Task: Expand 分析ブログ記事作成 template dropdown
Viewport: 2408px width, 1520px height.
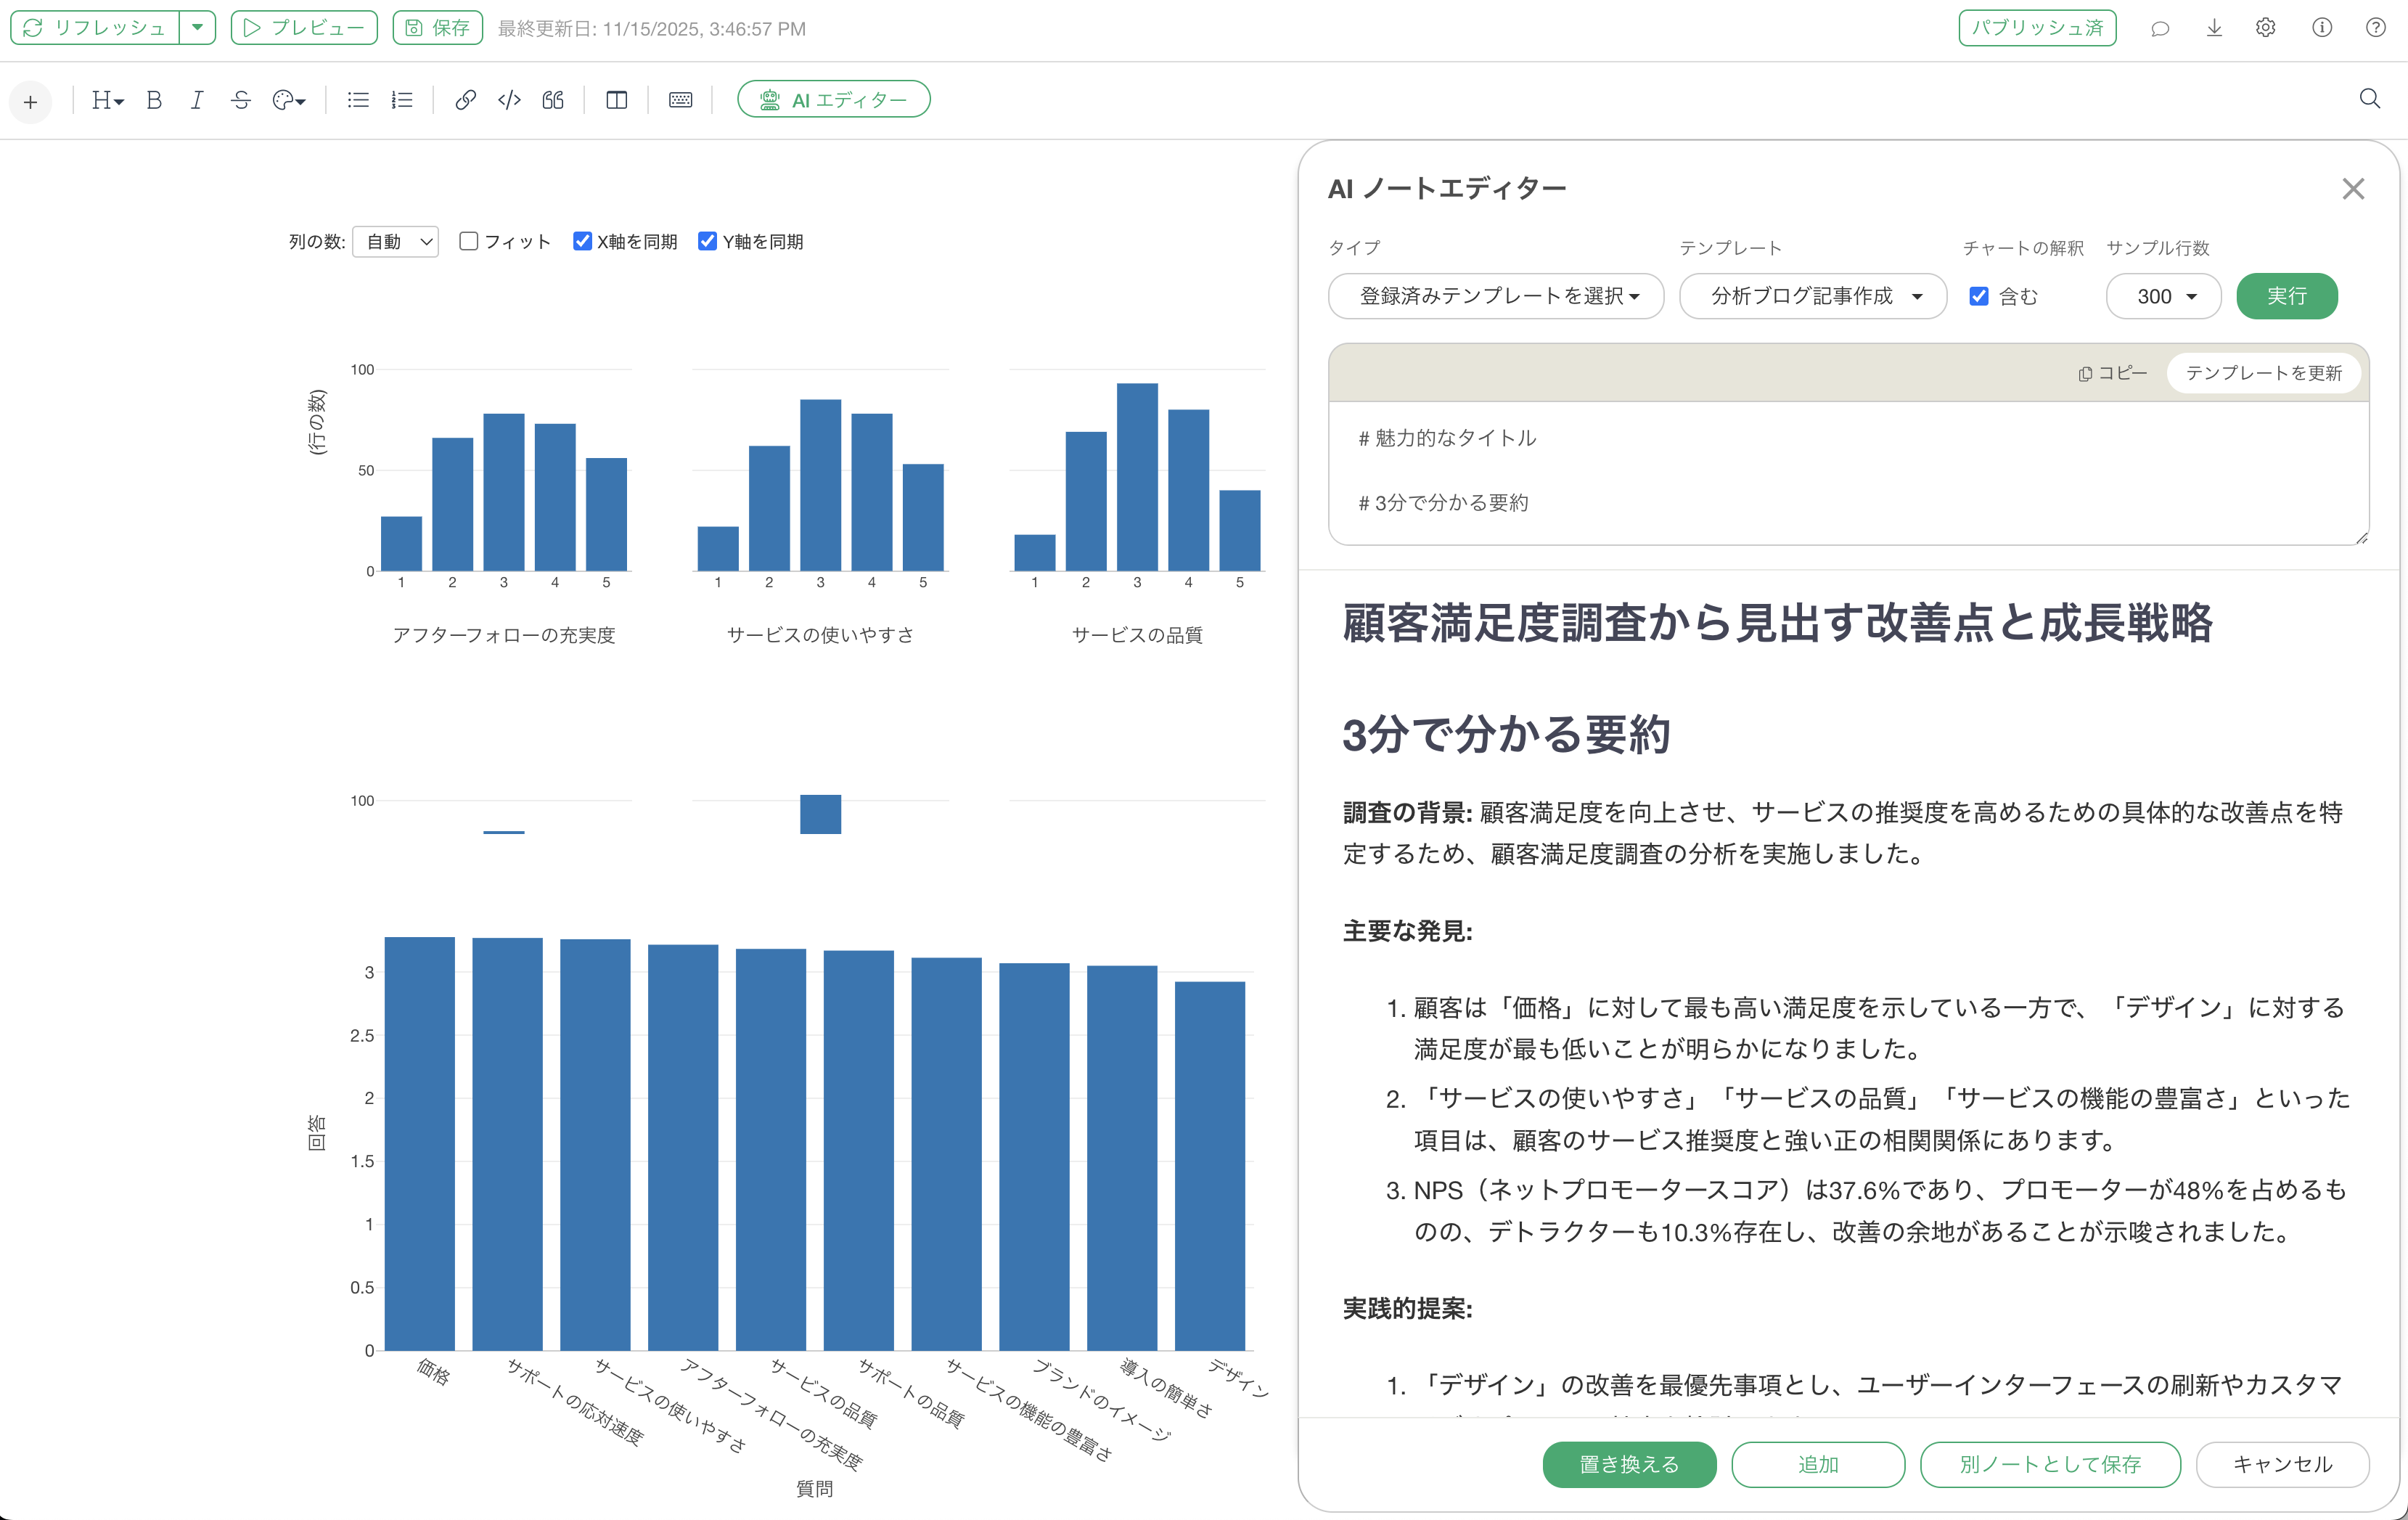Action: click(1812, 296)
